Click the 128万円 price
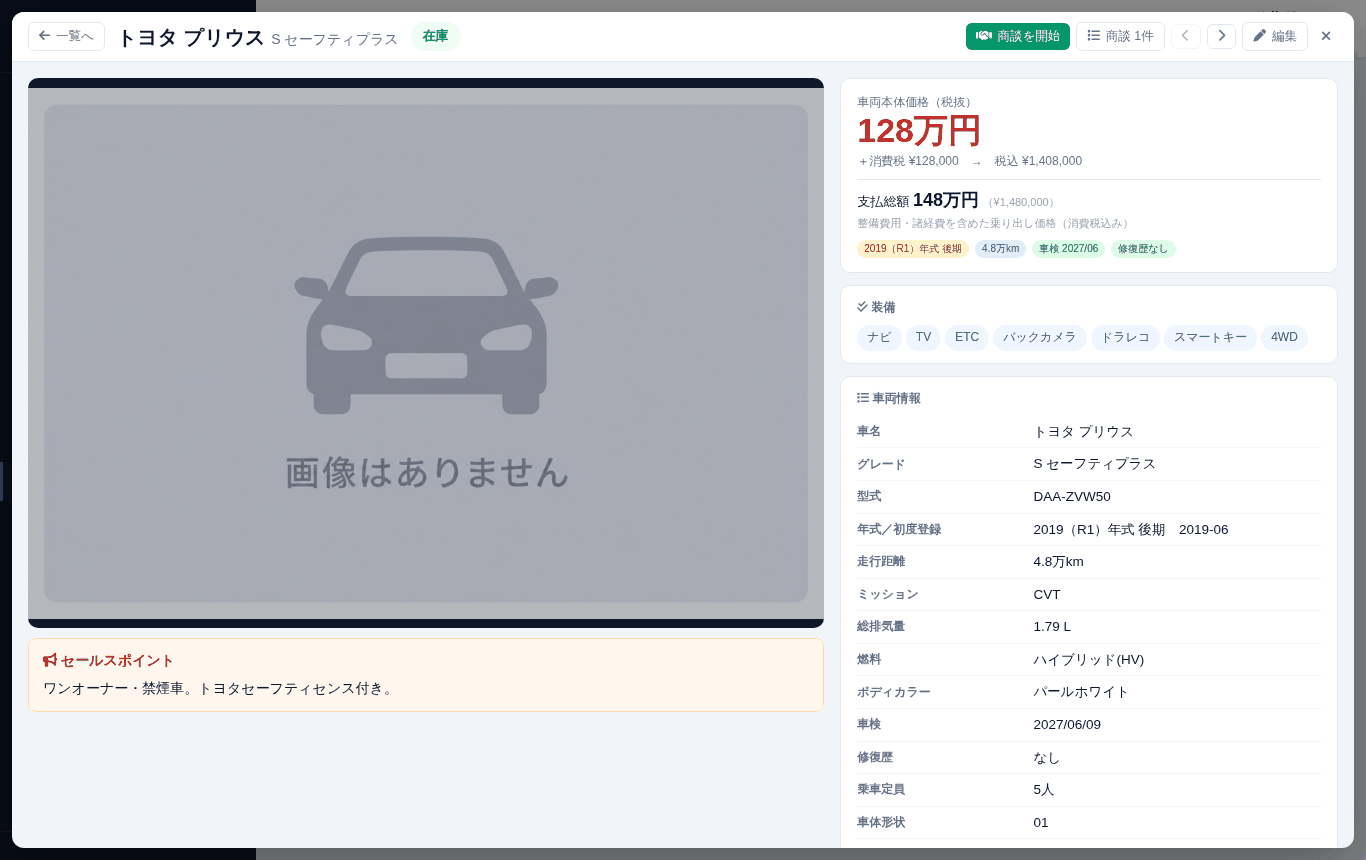The image size is (1366, 860). click(x=919, y=131)
